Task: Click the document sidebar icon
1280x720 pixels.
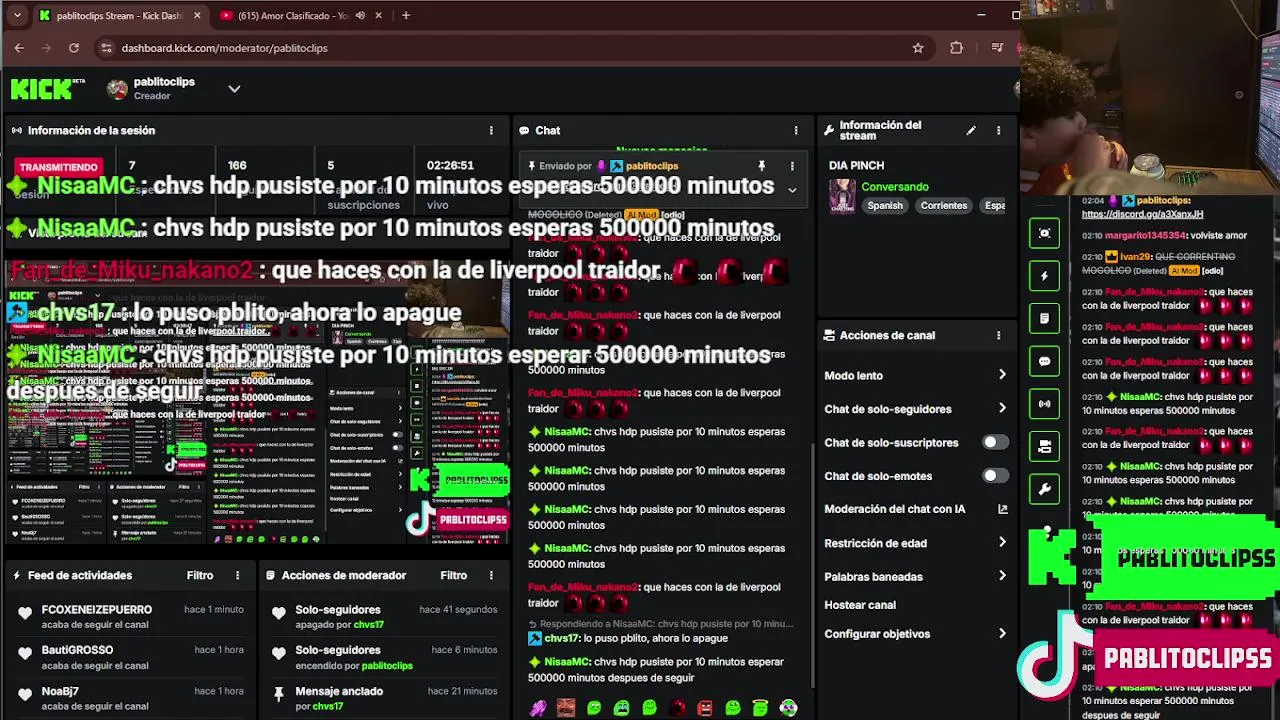Action: (x=1045, y=319)
